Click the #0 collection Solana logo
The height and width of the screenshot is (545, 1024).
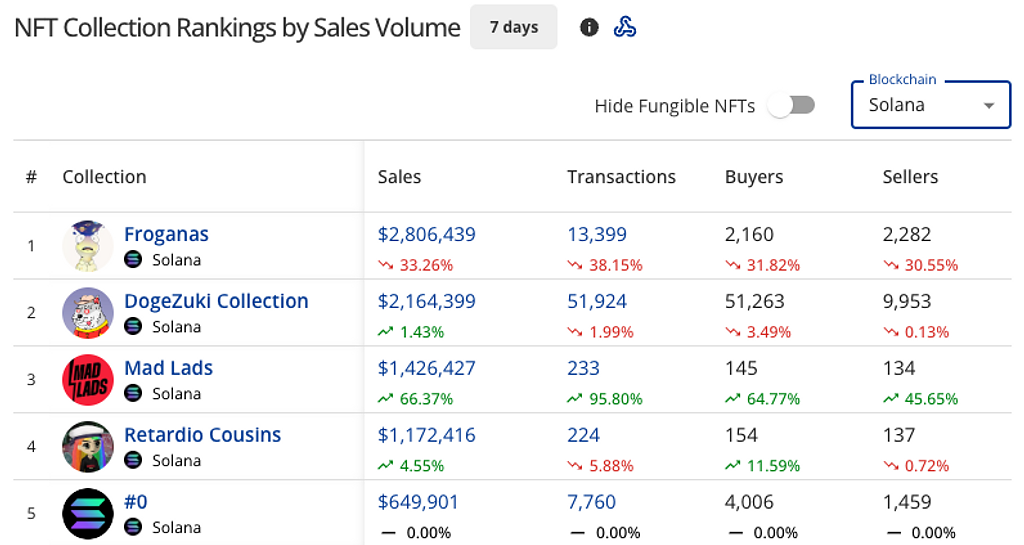pos(88,513)
